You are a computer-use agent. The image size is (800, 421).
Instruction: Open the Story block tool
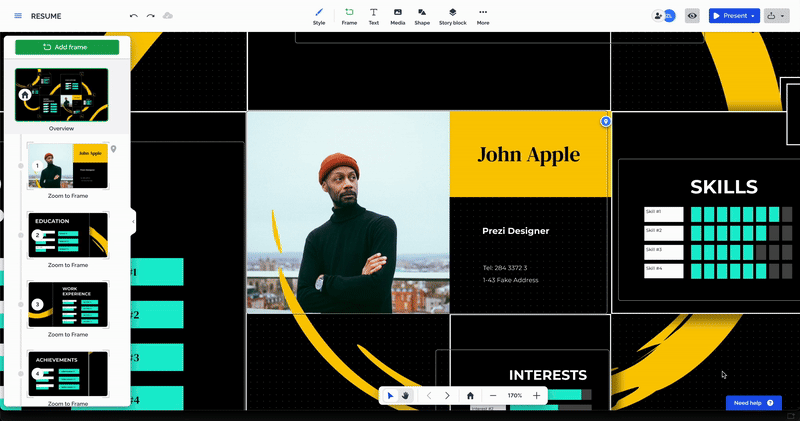pyautogui.click(x=453, y=16)
